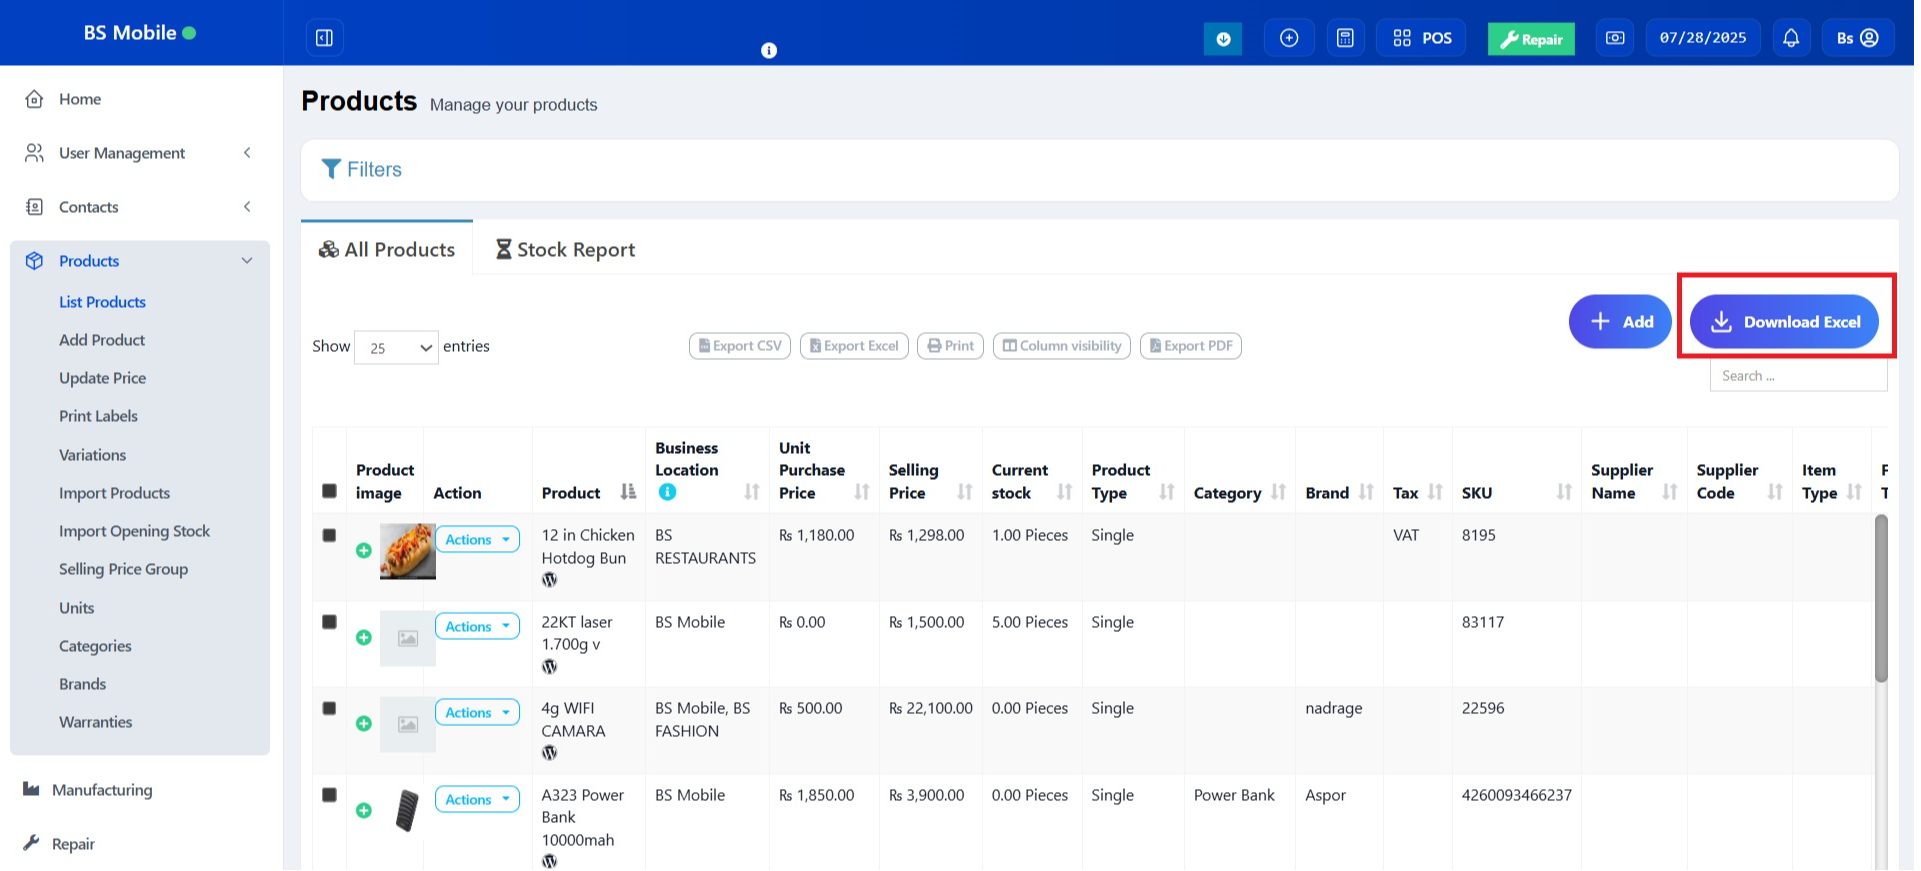Click the calculator icon in top bar

tap(1345, 38)
